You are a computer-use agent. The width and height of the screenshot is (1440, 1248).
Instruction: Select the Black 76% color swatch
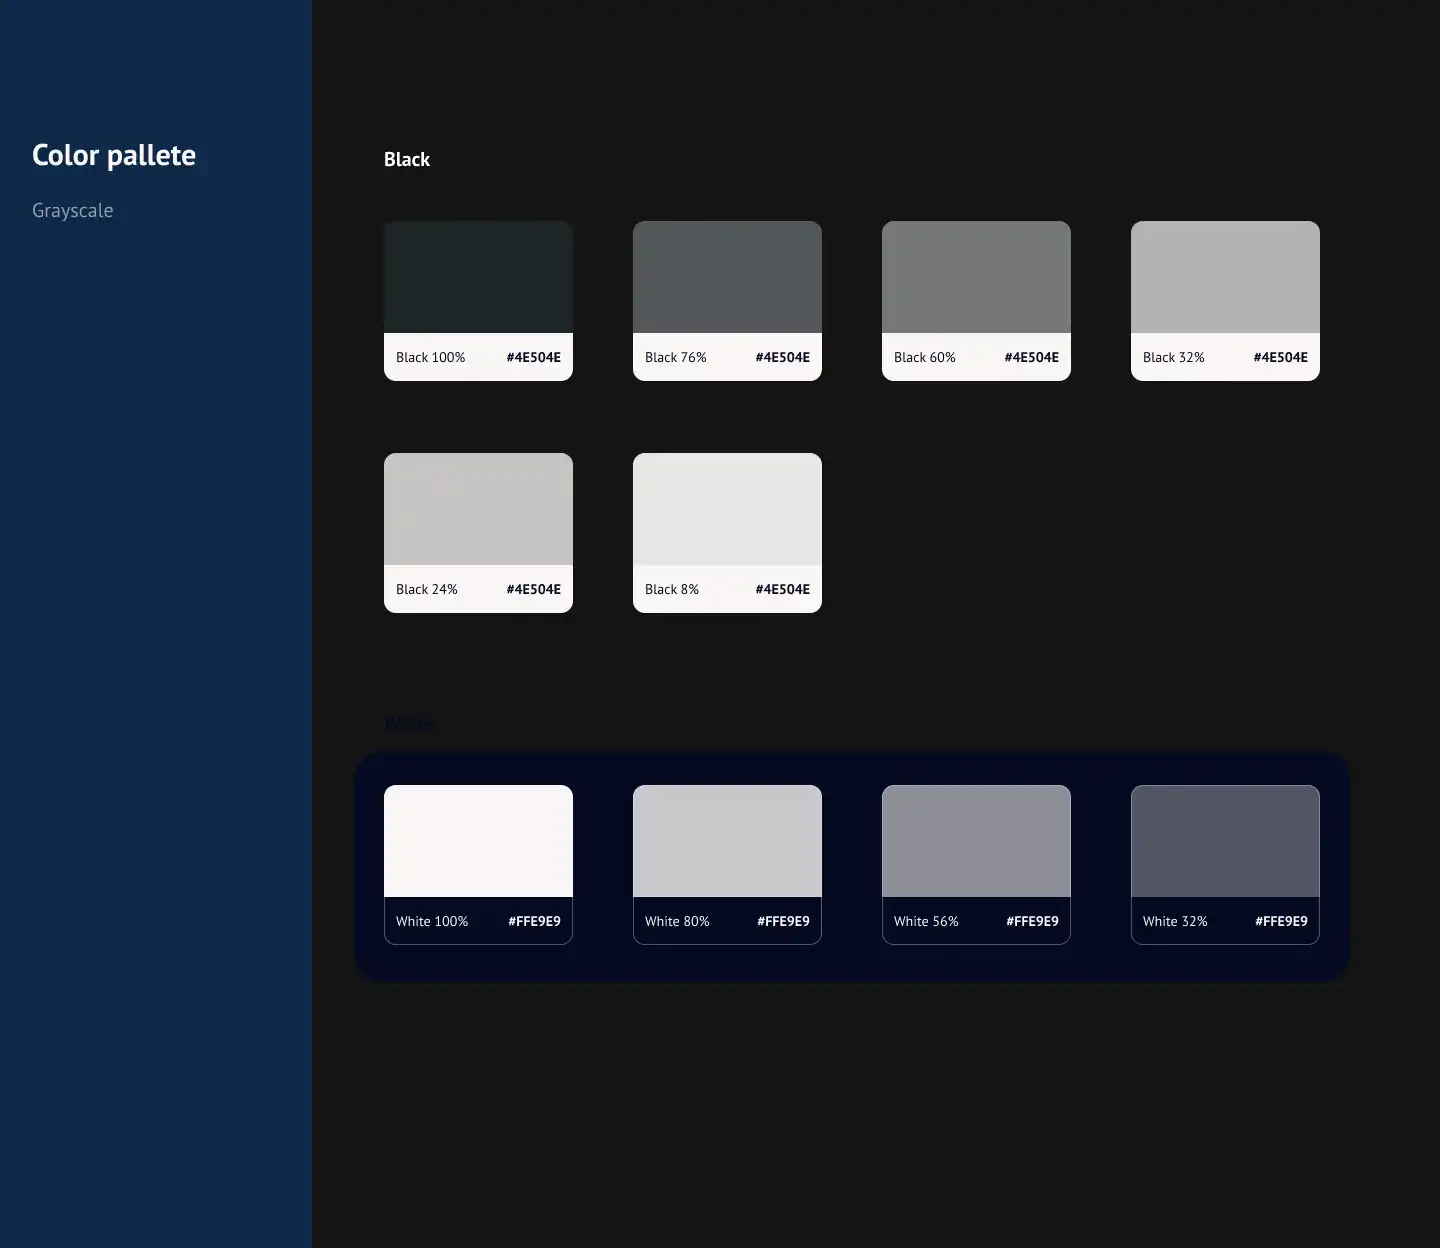coord(727,301)
